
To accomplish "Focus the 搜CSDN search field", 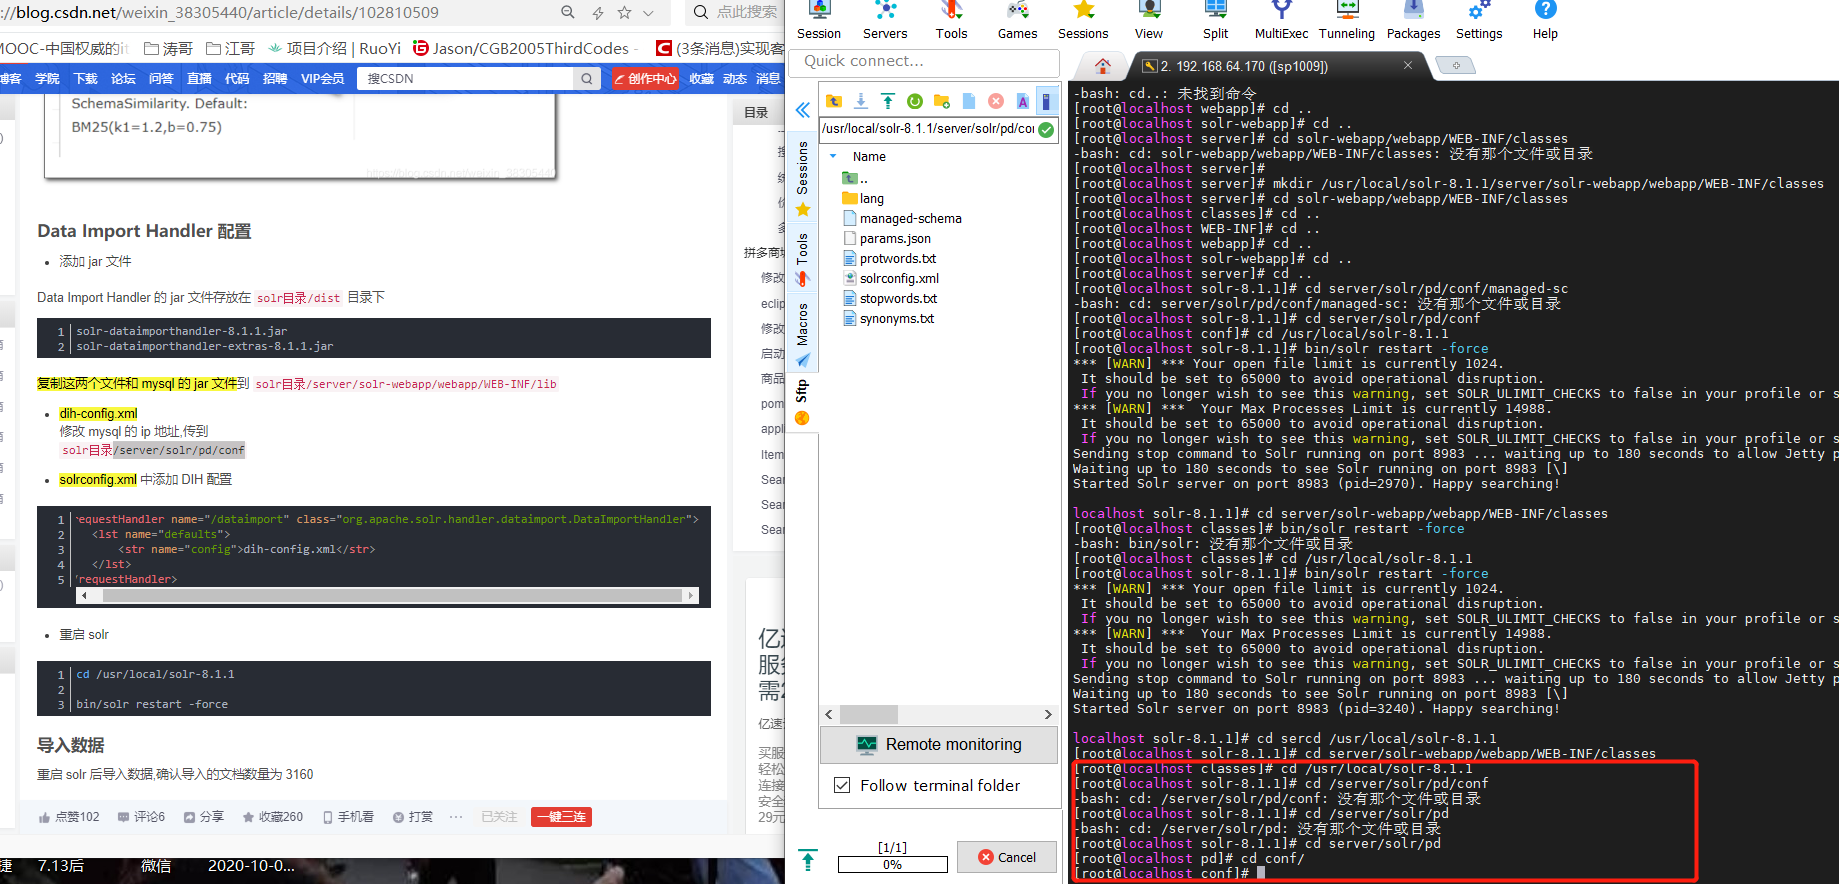I will tap(466, 78).
